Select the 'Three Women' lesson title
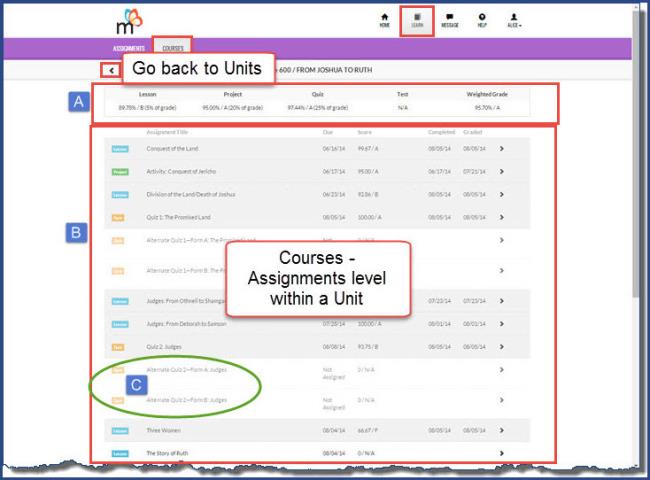Viewport: 650px width, 480px height. coord(163,431)
